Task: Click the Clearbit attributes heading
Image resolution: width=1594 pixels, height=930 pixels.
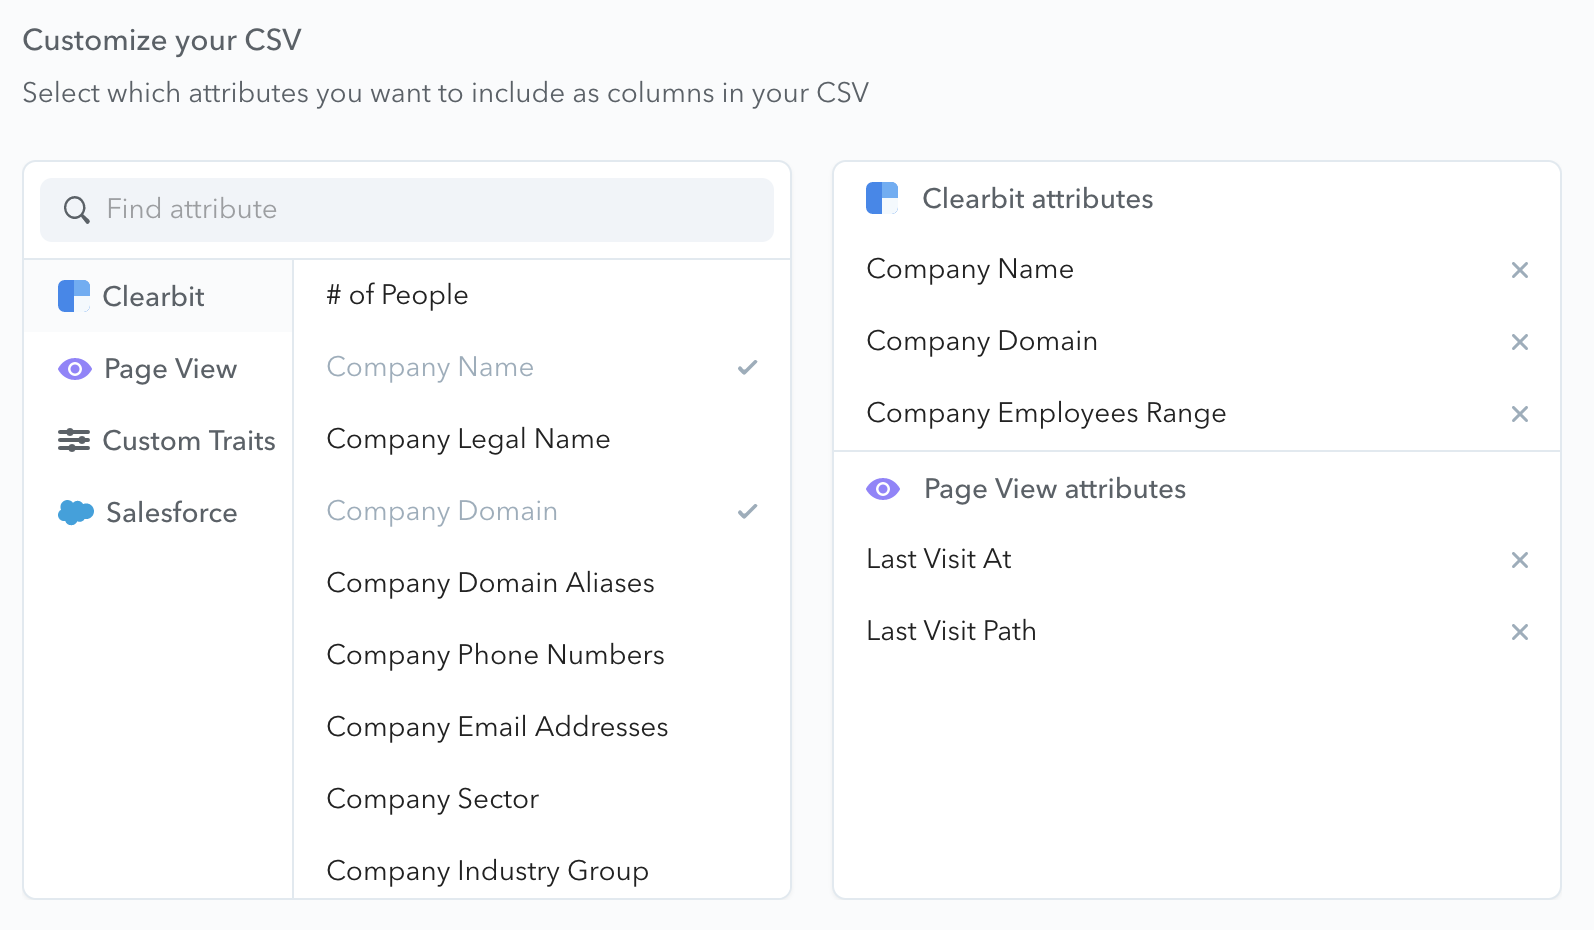Action: 1038,198
